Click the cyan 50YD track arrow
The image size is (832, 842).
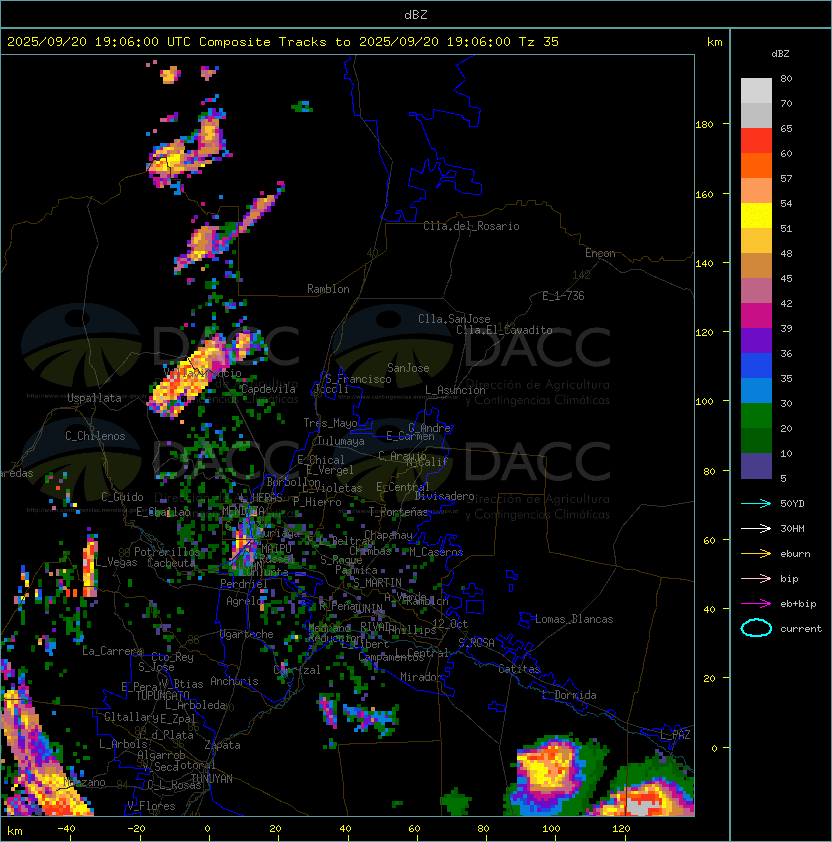(x=756, y=503)
